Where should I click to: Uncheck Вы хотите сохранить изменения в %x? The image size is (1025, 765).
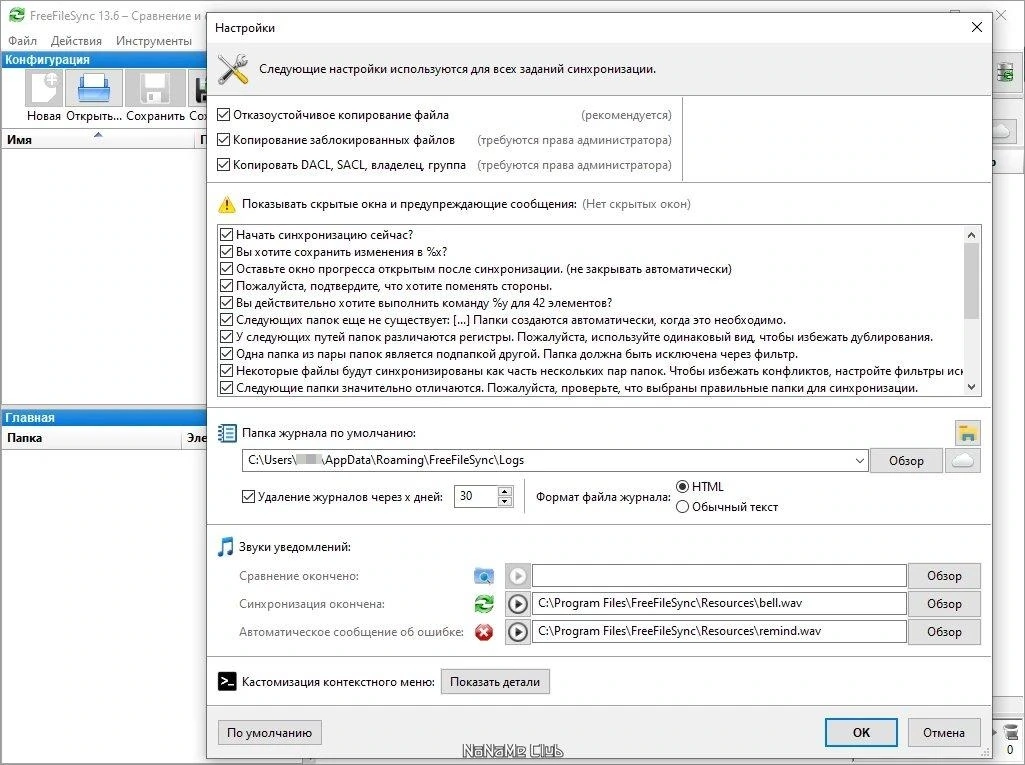pyautogui.click(x=226, y=252)
